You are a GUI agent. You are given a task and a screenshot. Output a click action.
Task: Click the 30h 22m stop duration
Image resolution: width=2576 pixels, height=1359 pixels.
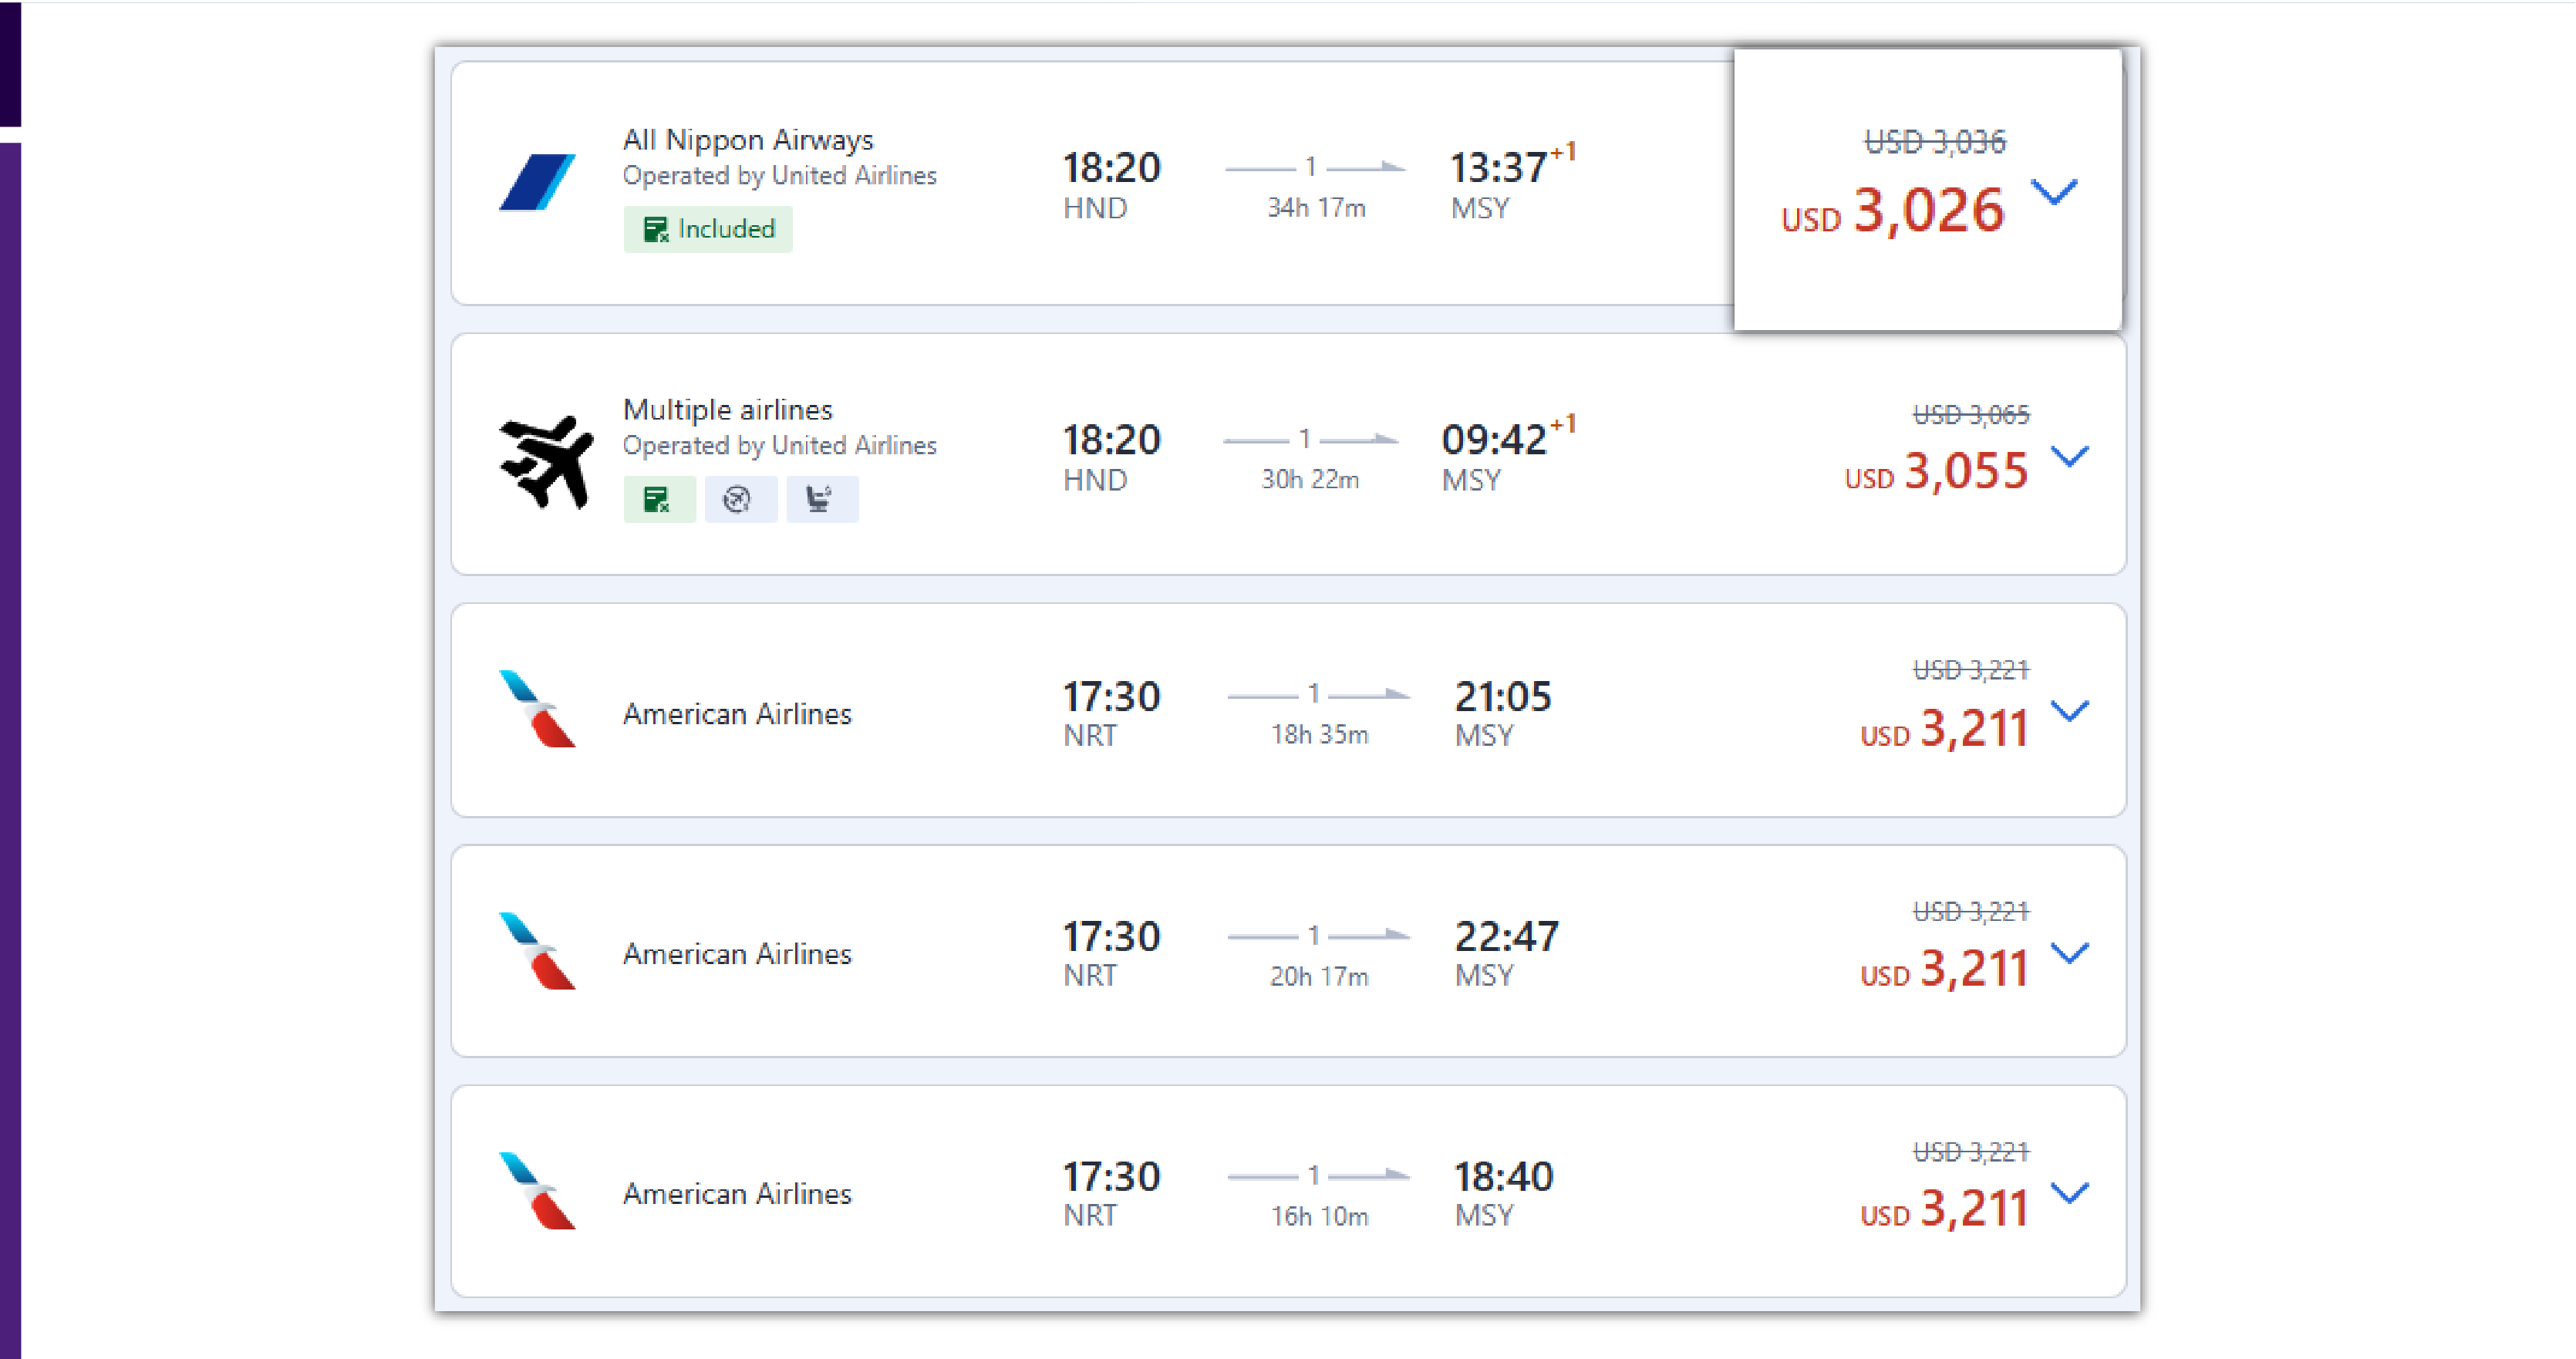click(x=1310, y=480)
